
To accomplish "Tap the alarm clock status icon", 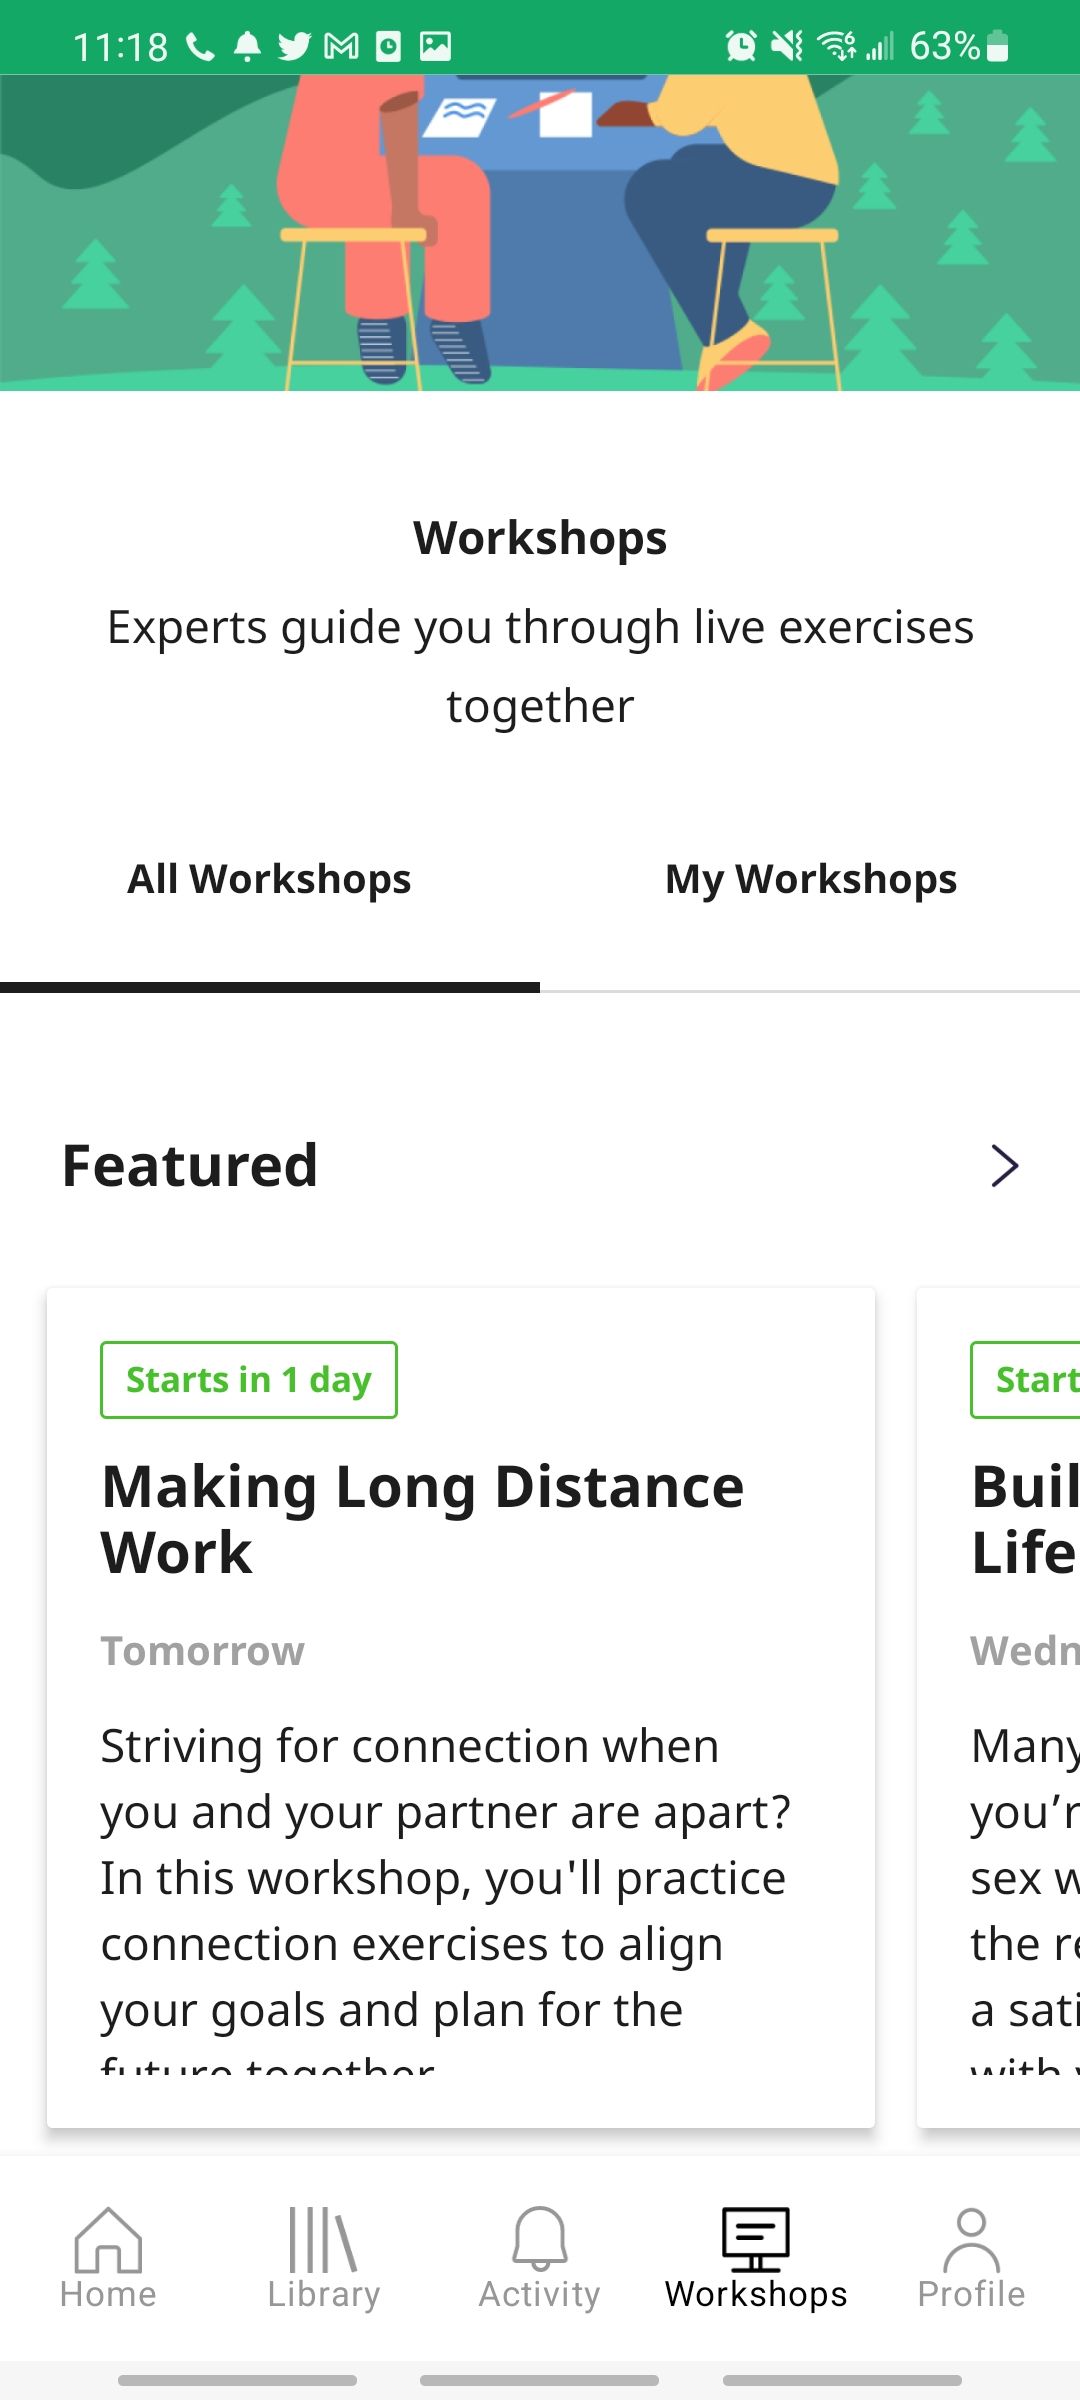I will [741, 46].
